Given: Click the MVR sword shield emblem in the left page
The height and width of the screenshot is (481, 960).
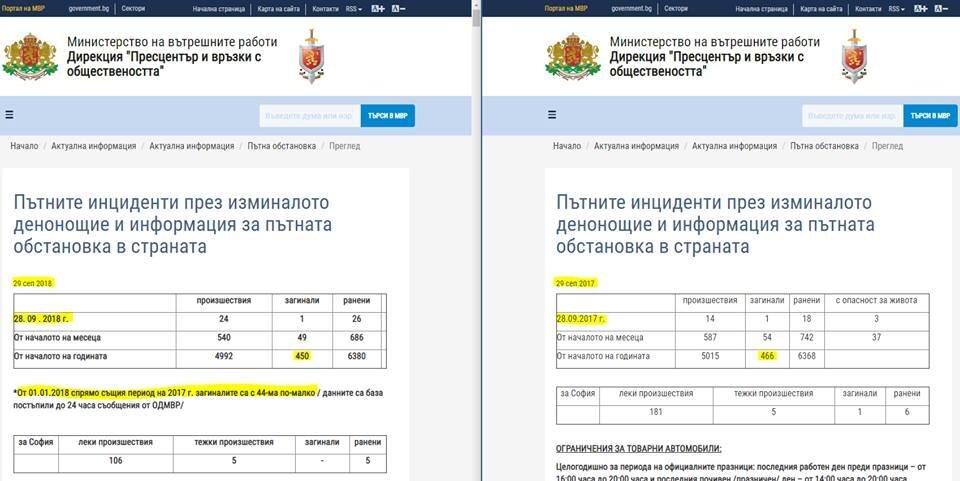Looking at the screenshot, I should (x=311, y=56).
